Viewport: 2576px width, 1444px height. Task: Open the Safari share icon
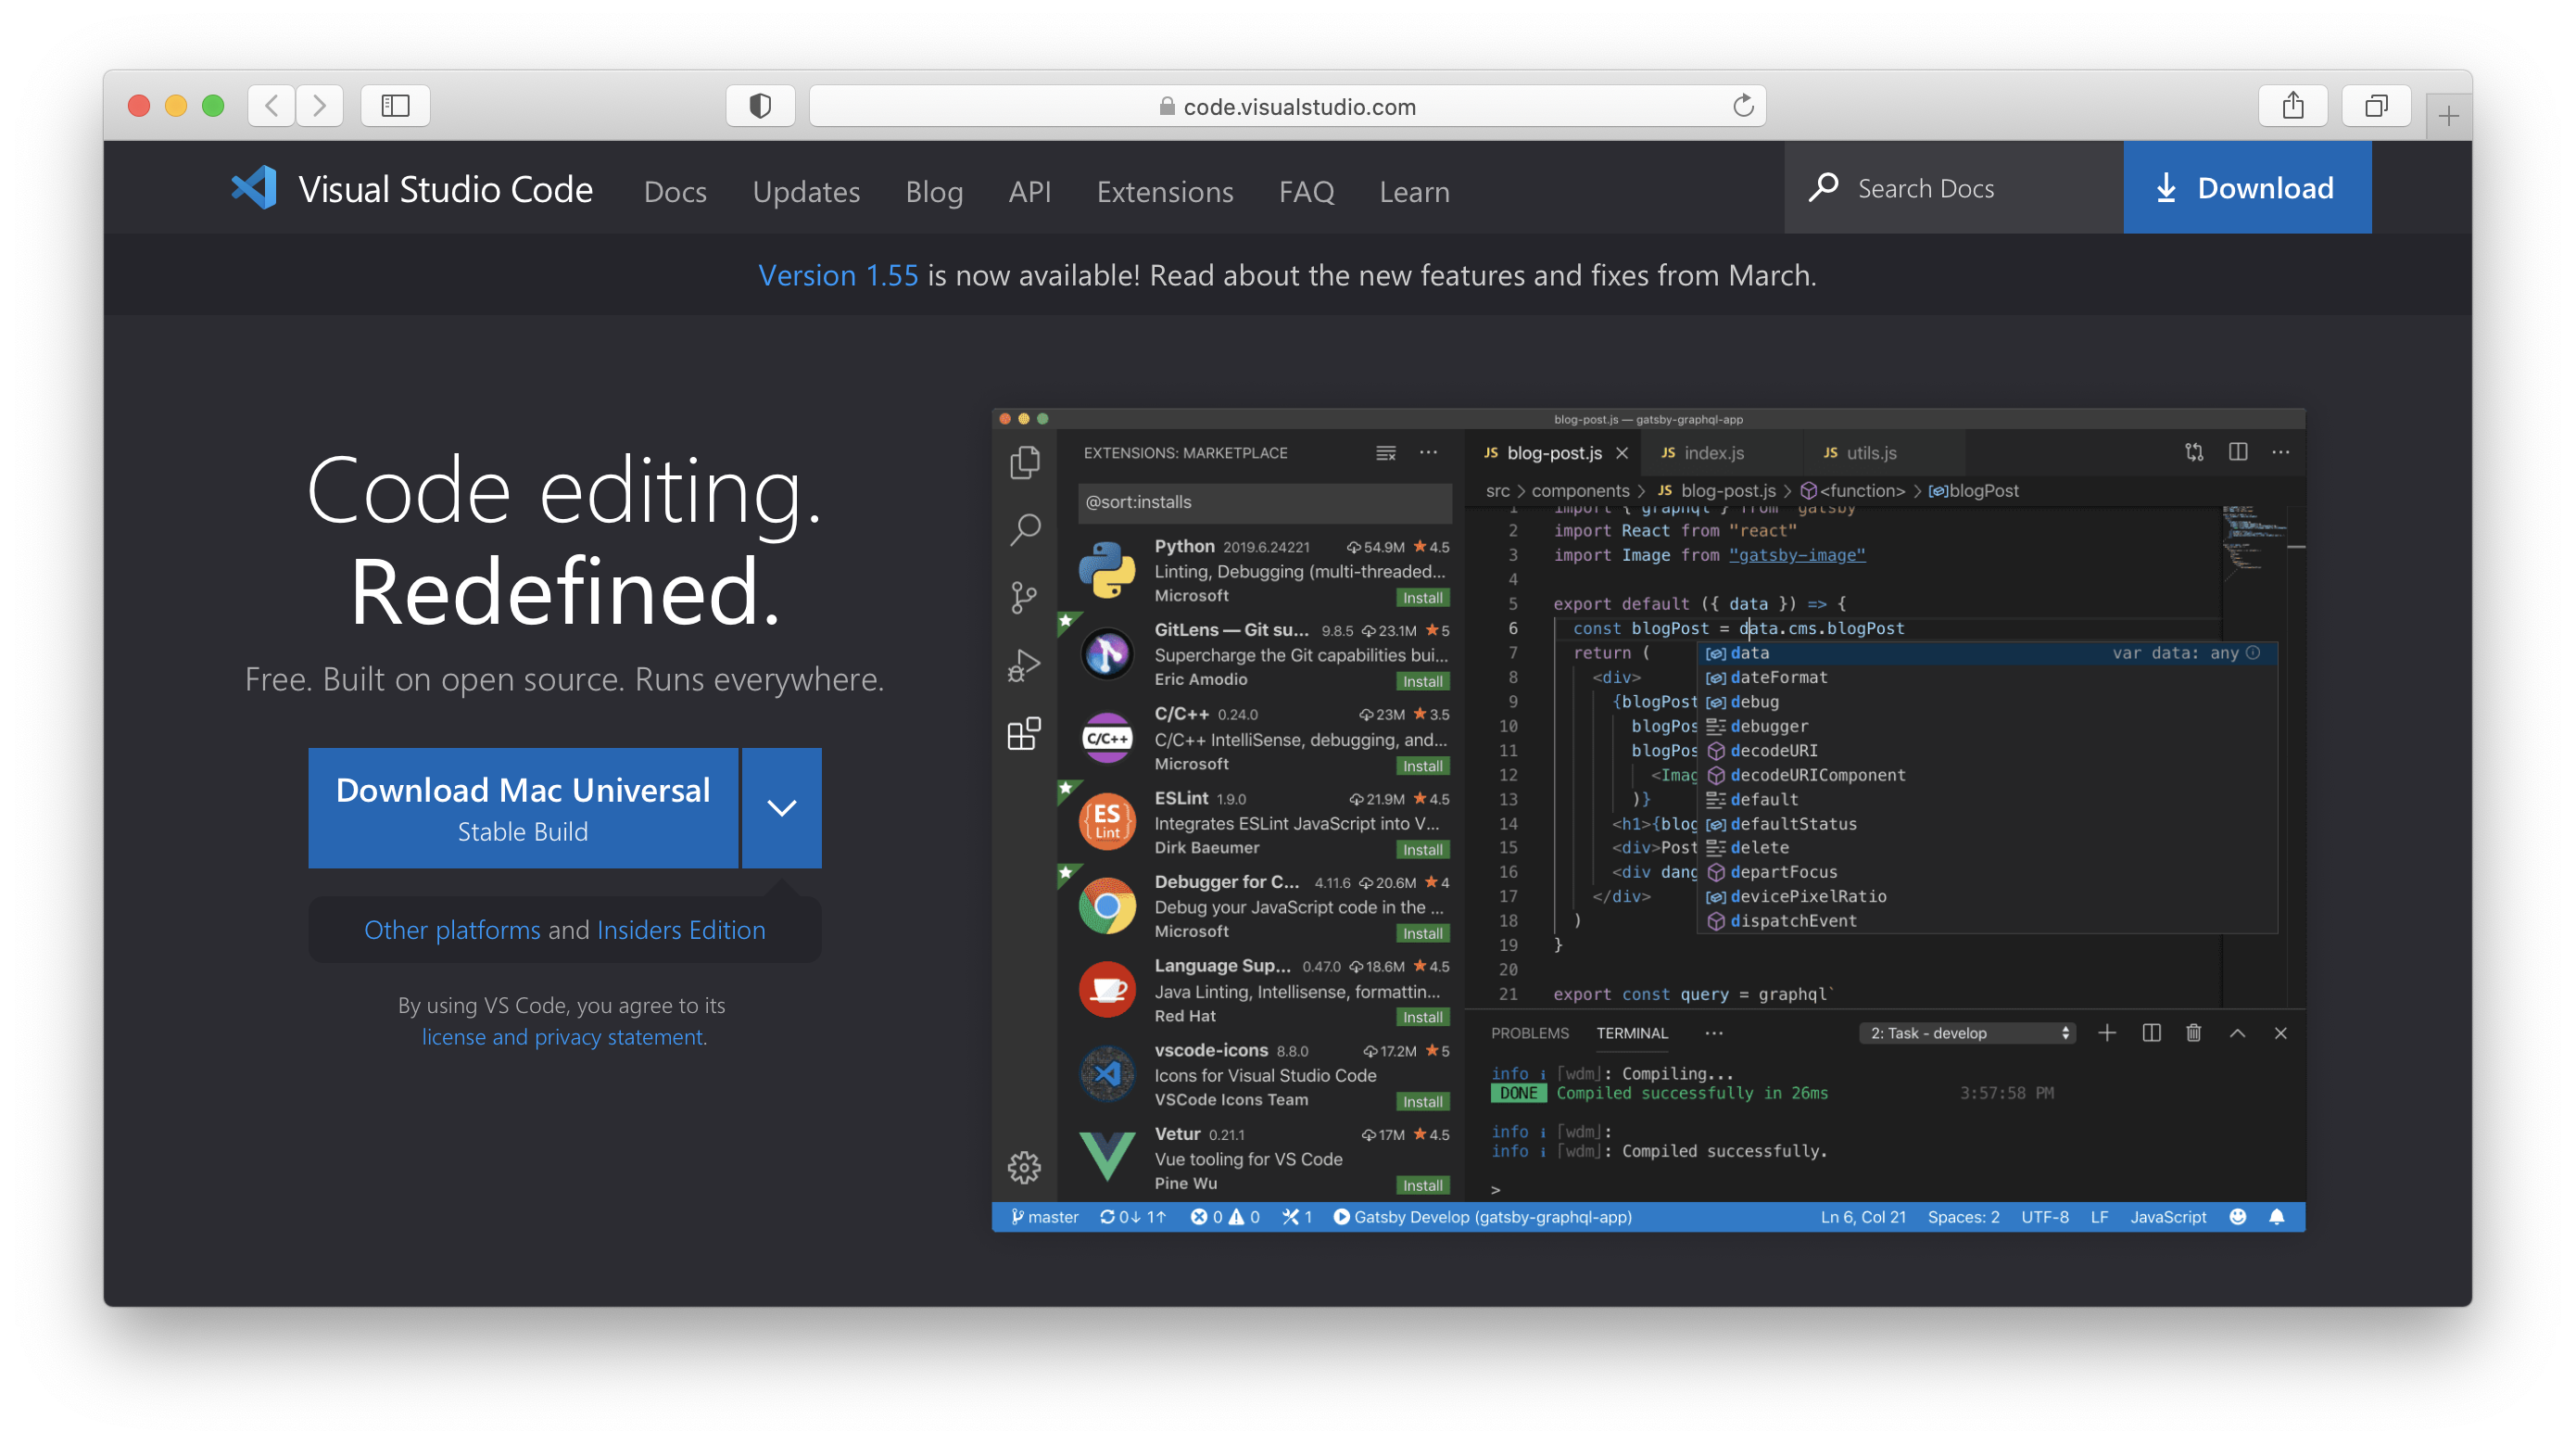click(2293, 105)
